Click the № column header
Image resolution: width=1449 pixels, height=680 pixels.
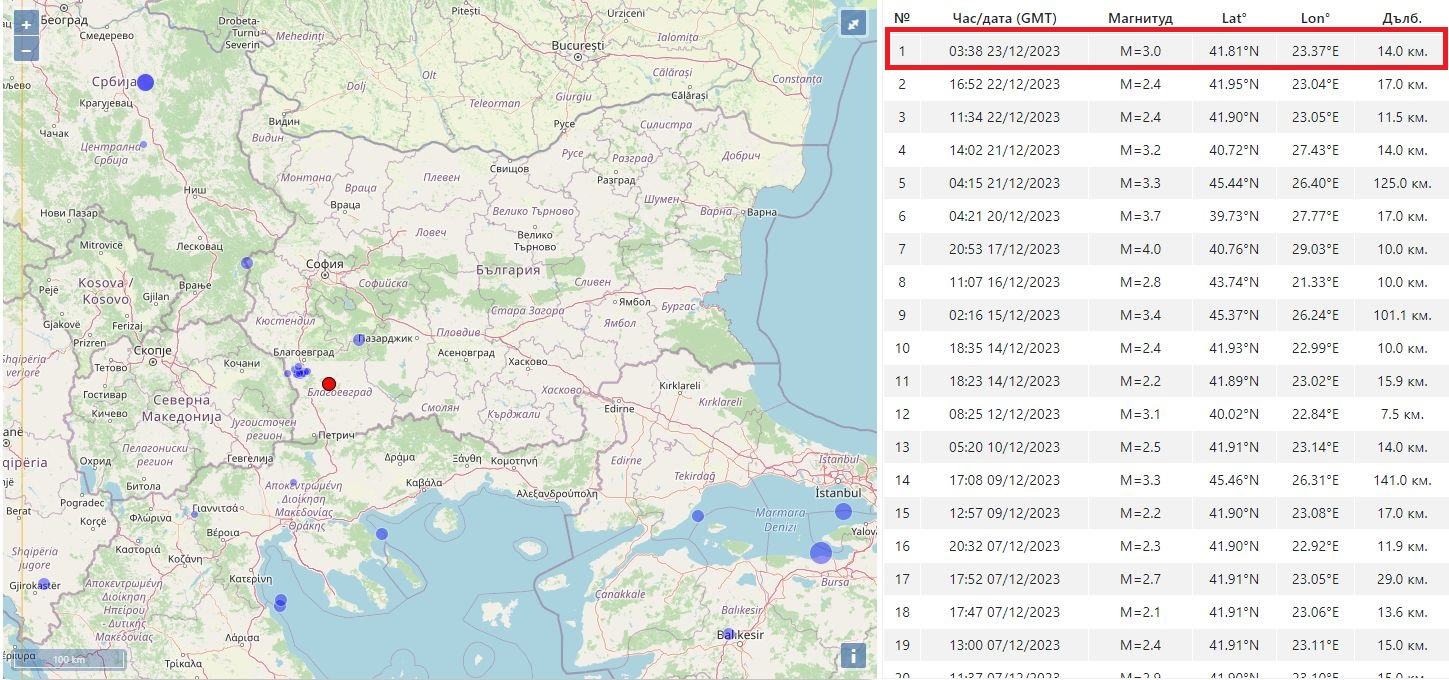(x=902, y=18)
